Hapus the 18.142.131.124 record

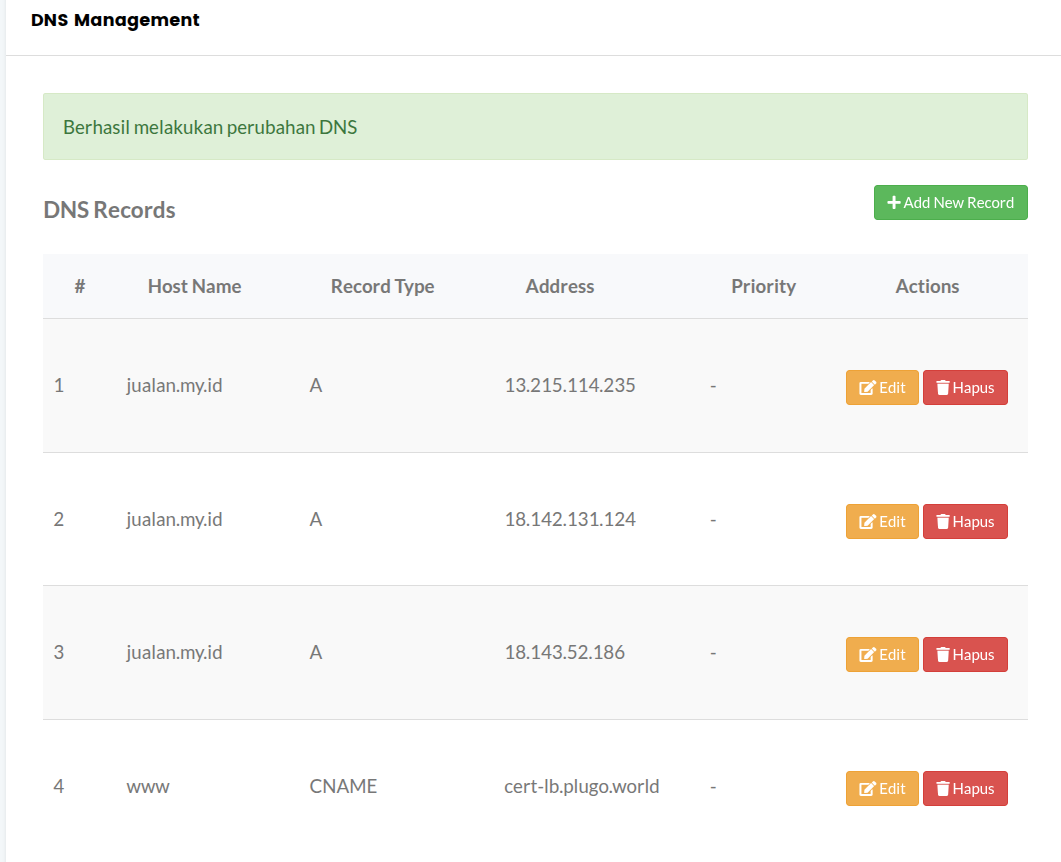tap(965, 521)
